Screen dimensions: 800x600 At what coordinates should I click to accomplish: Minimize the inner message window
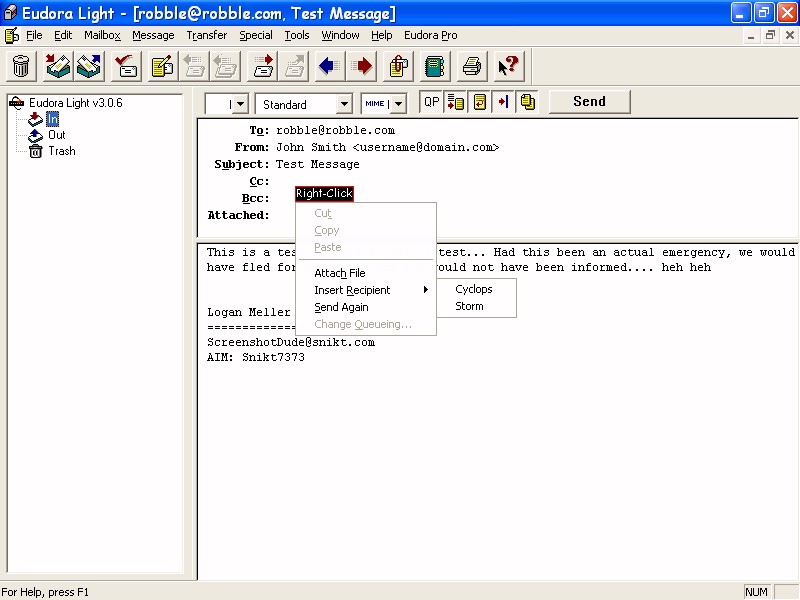click(751, 35)
